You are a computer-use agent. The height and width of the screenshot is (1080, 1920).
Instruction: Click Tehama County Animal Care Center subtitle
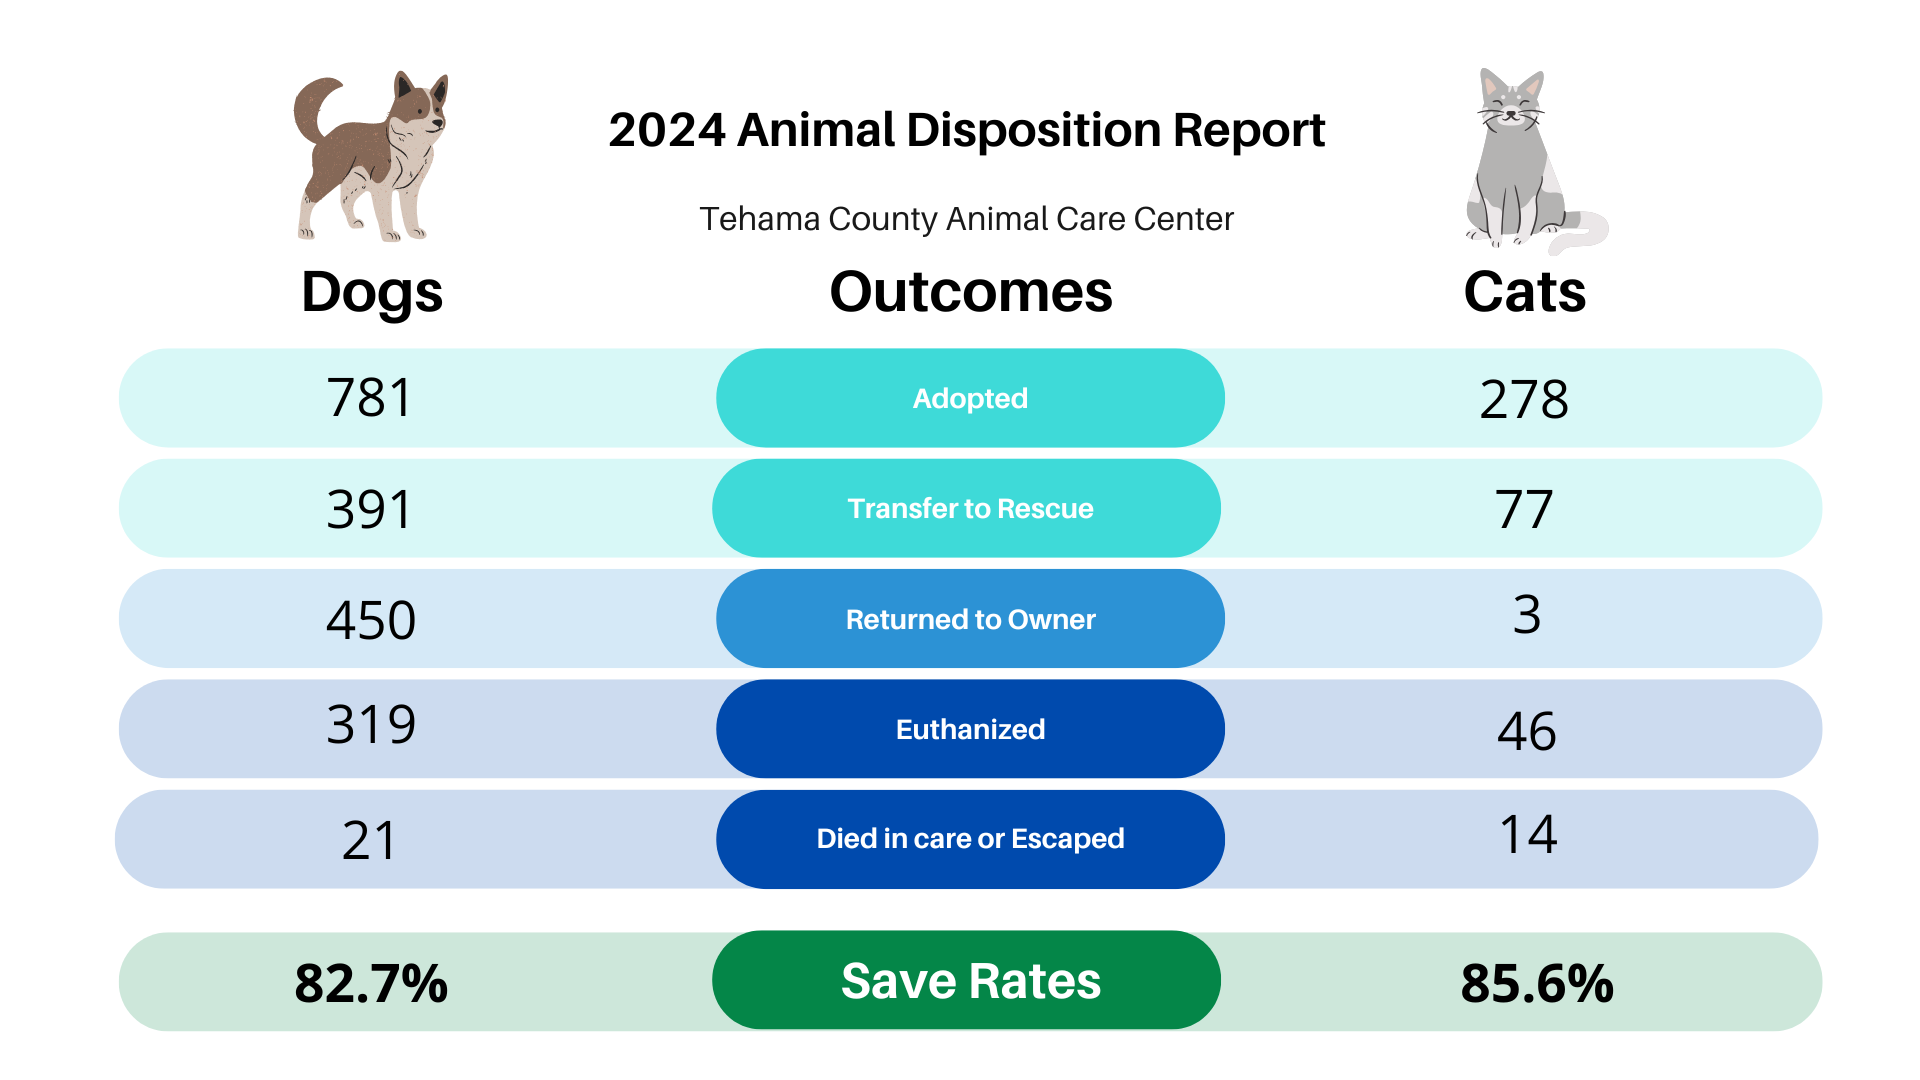(x=966, y=219)
